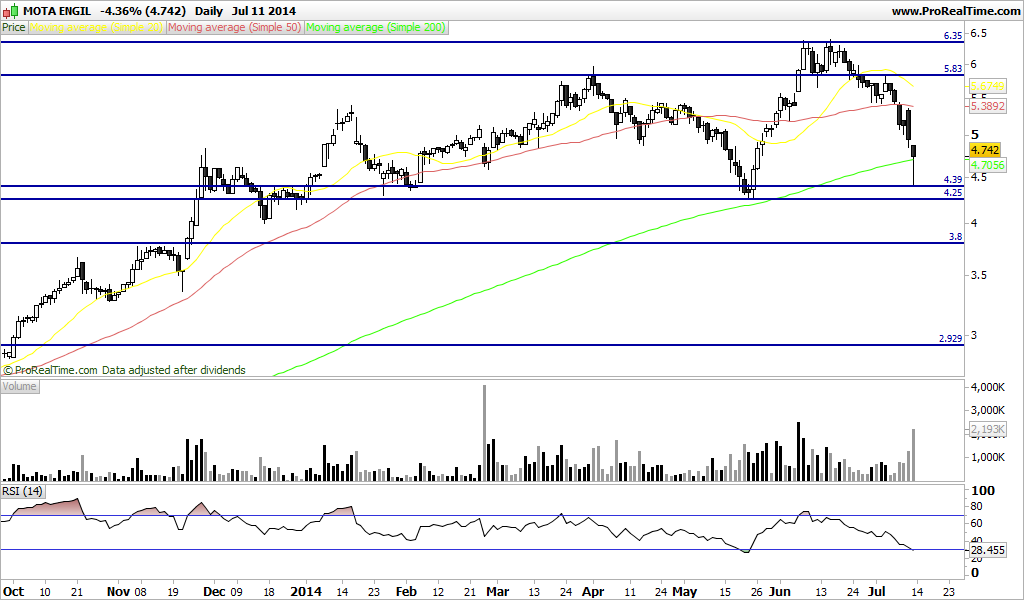Screen dimensions: 1024x600
Task: Click the 28.455 RSI value tag
Action: [x=987, y=550]
